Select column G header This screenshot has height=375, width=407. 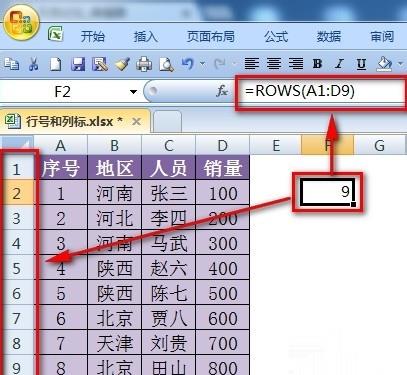(380, 145)
